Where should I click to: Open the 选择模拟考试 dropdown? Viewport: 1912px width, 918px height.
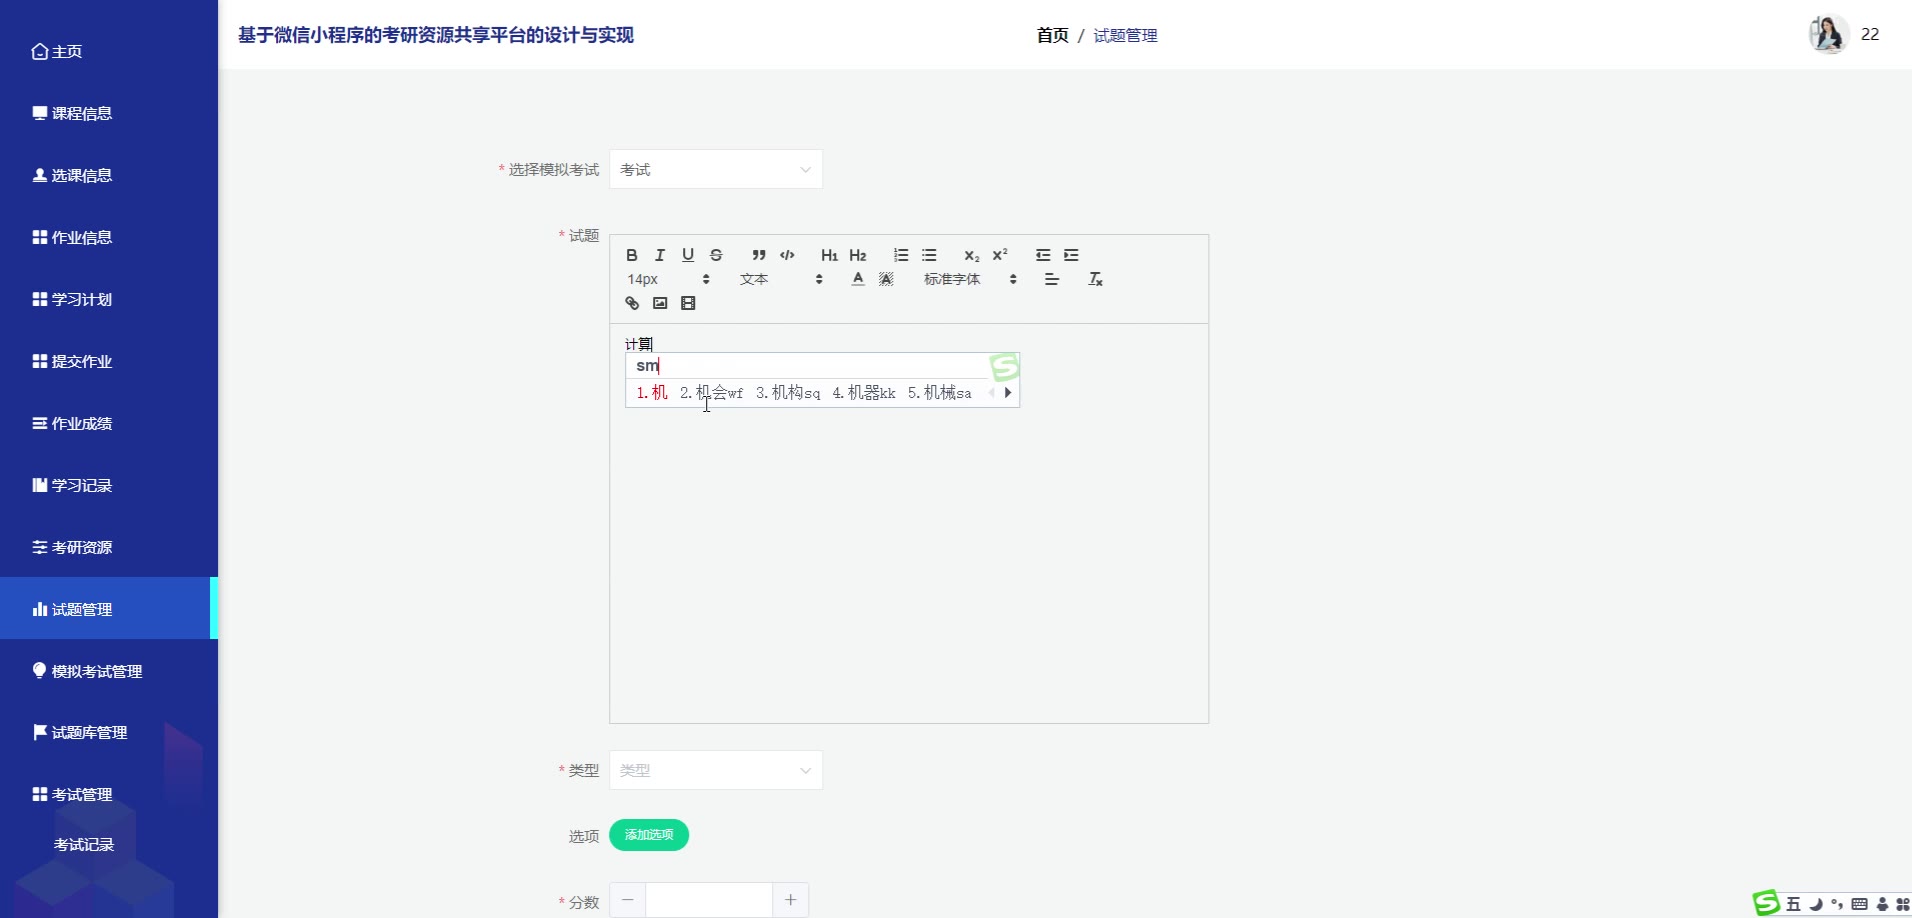click(716, 169)
